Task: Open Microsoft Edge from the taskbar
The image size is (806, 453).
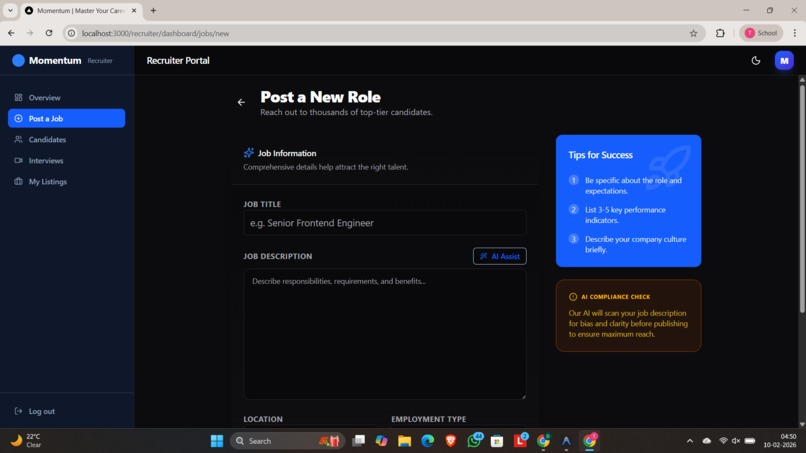Action: coord(428,441)
